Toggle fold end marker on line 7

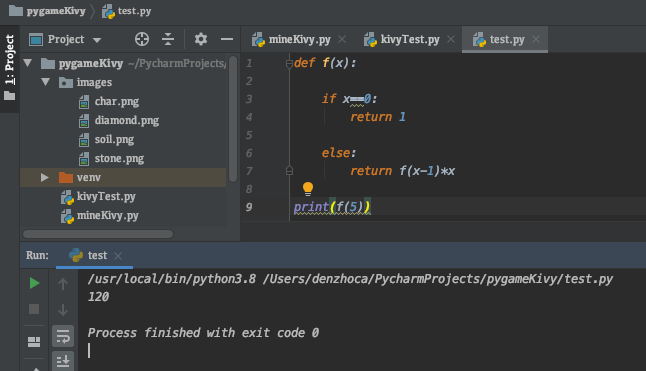tap(289, 170)
